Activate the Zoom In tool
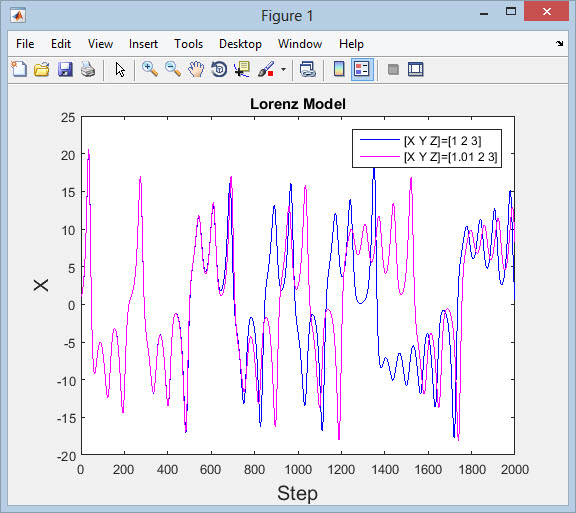 click(150, 69)
